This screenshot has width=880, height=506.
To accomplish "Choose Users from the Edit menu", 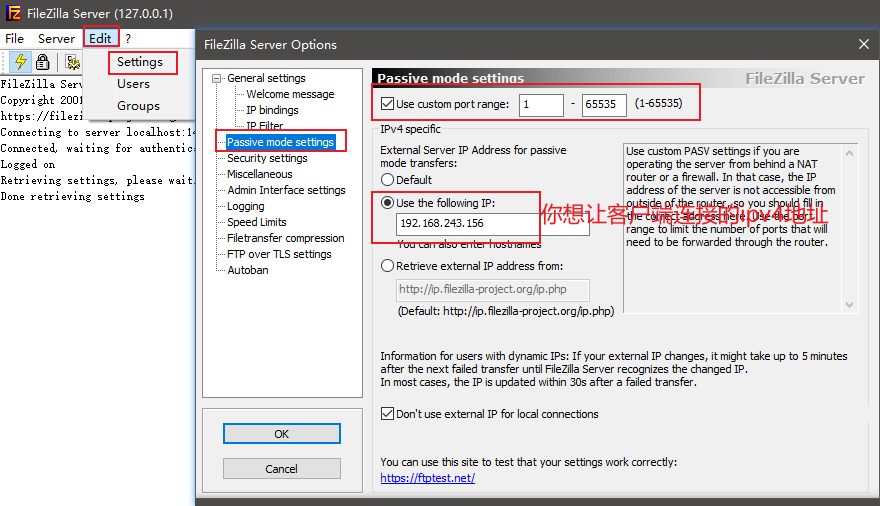I will coord(134,84).
